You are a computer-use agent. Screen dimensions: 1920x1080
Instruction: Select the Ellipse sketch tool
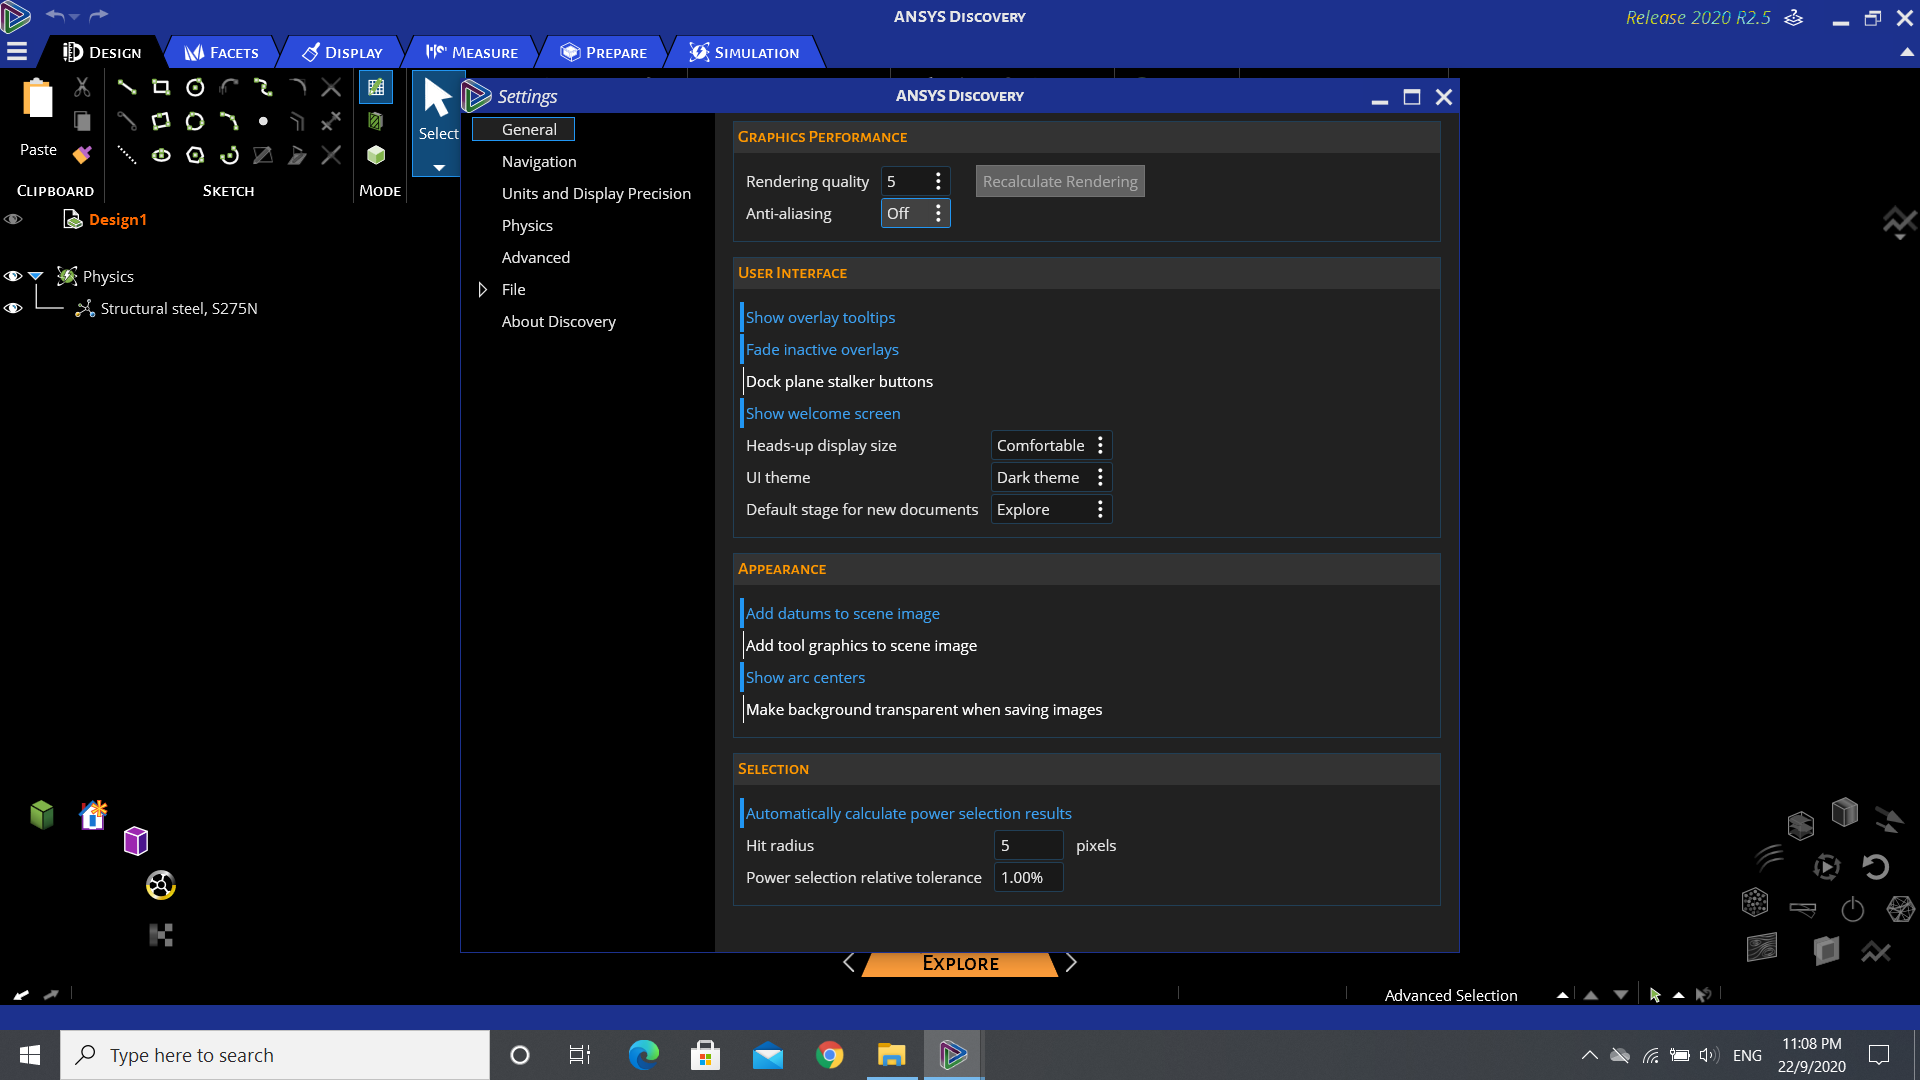click(x=161, y=155)
